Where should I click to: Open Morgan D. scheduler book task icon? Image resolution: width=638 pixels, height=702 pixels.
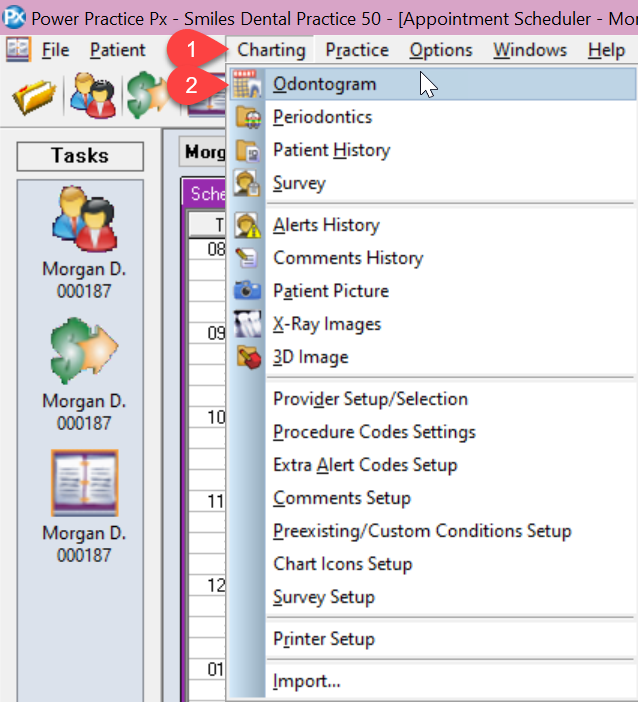[x=84, y=483]
